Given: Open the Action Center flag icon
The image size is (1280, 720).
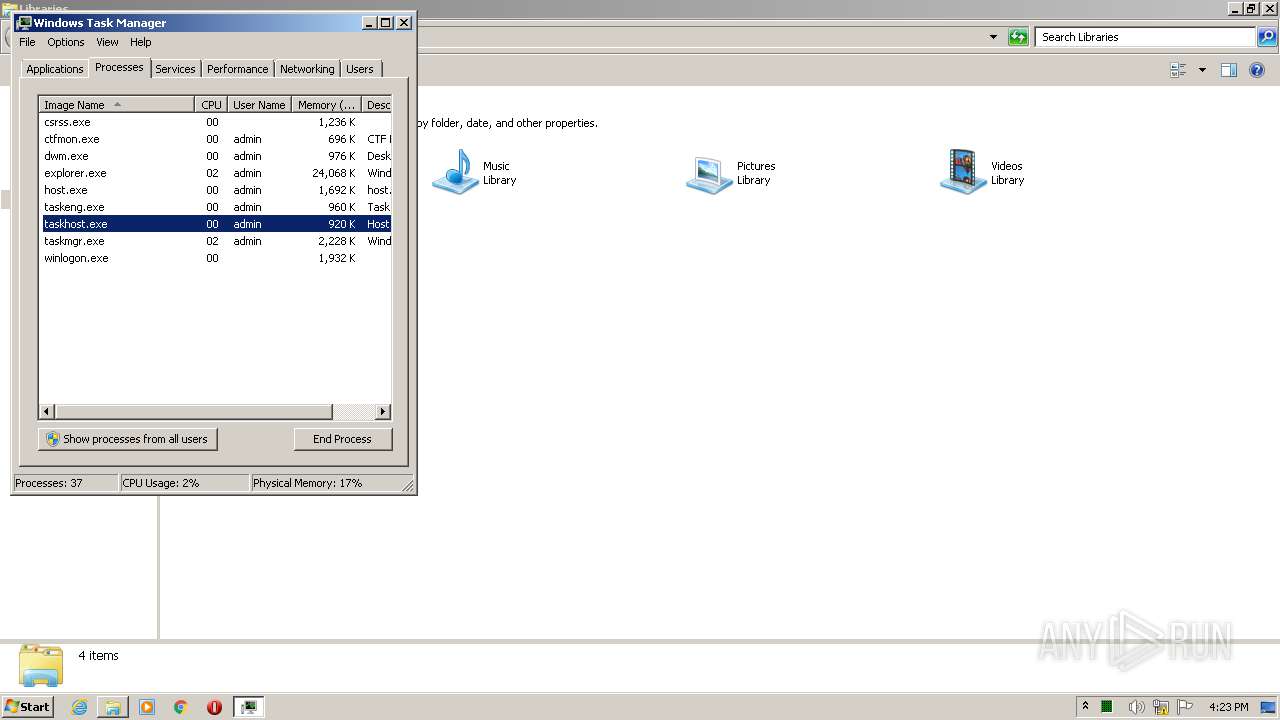Looking at the screenshot, I should click(1185, 707).
